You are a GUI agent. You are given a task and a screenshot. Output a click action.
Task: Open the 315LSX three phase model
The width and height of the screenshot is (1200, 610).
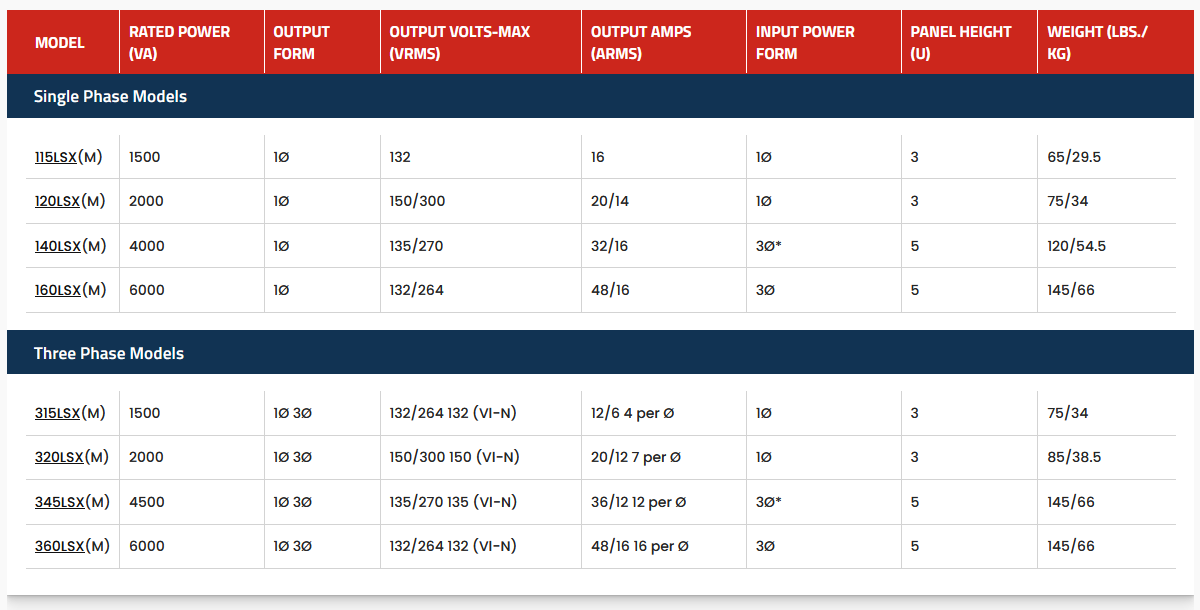click(x=57, y=413)
